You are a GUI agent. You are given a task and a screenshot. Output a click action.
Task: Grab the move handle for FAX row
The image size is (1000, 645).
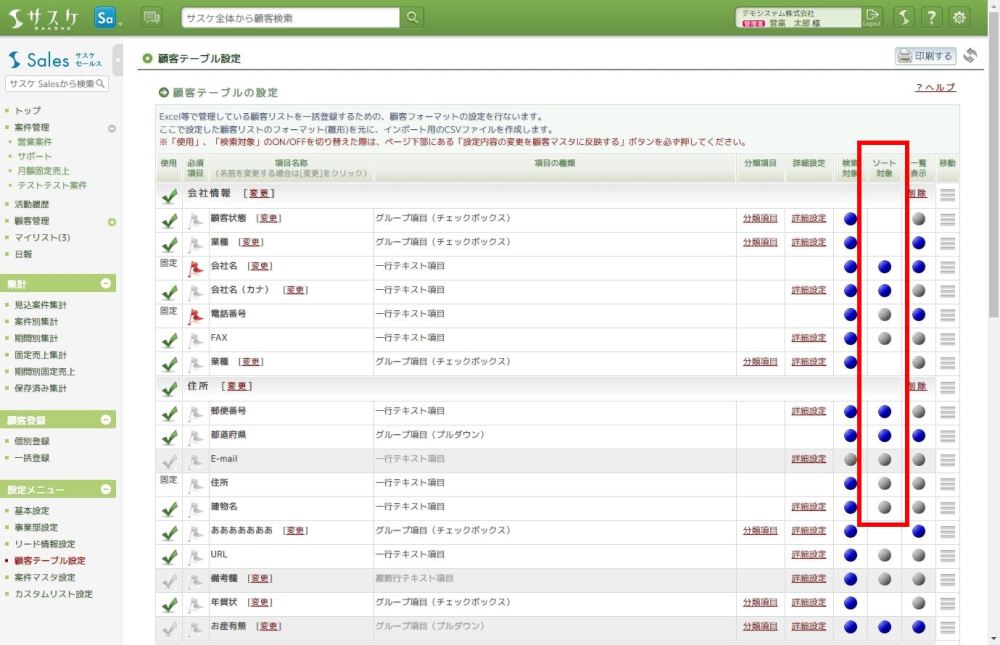948,338
